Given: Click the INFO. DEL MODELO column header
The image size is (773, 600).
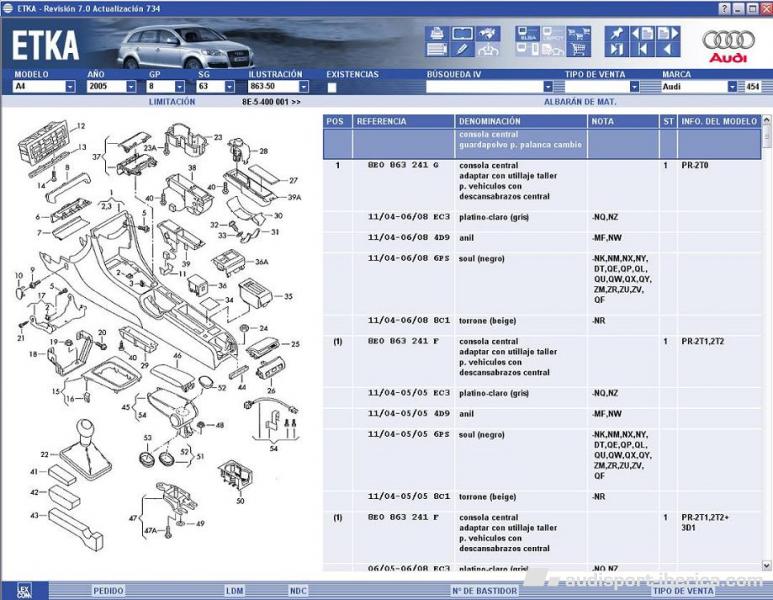Looking at the screenshot, I should tap(719, 121).
